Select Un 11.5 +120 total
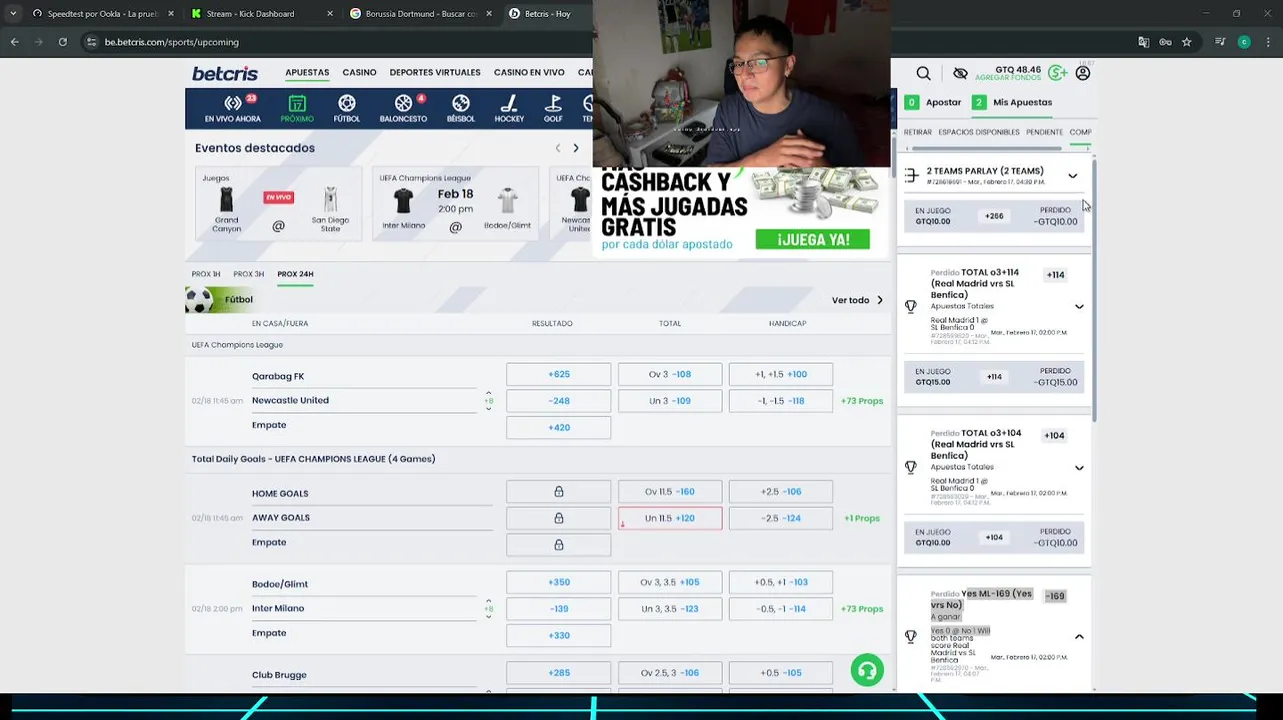Screen dimensions: 1283x720 coord(670,518)
